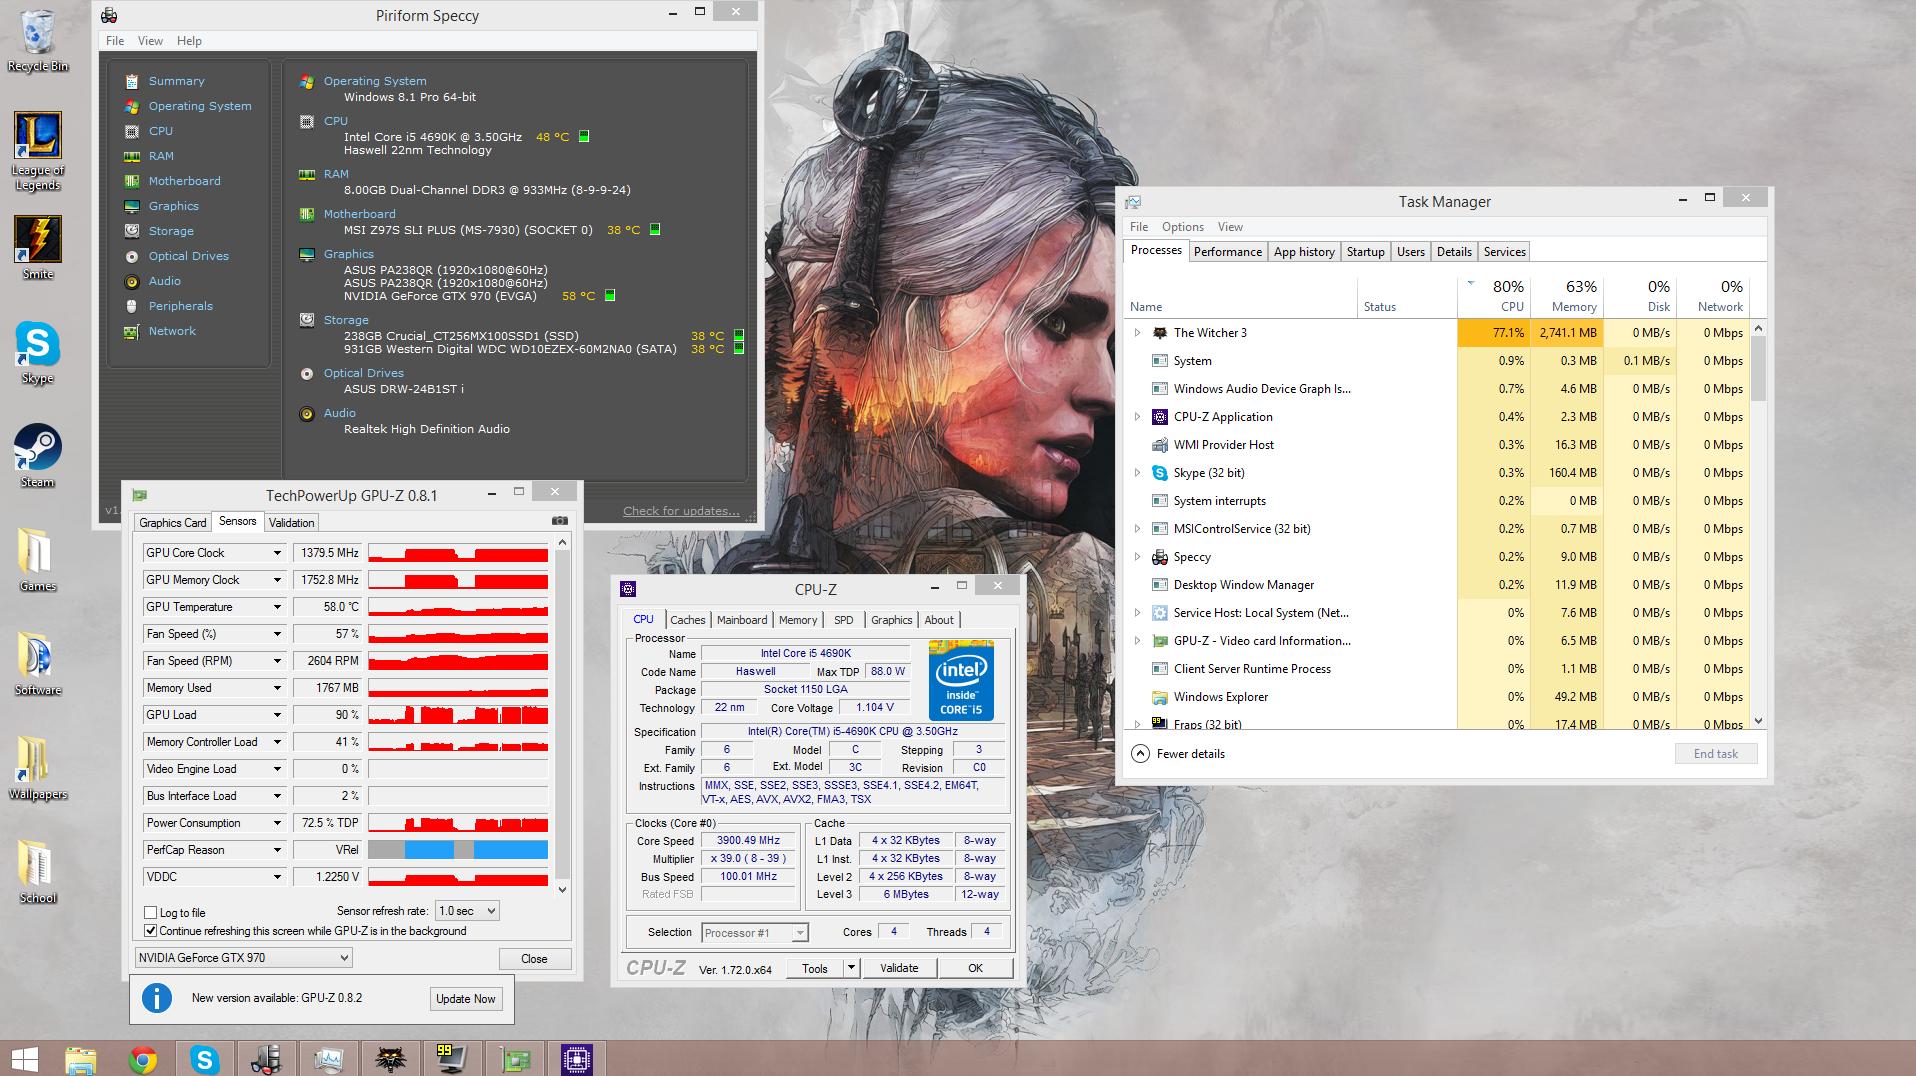Switch to GPU-Z Graphics Card tab
Image resolution: width=1916 pixels, height=1076 pixels.
pos(173,522)
